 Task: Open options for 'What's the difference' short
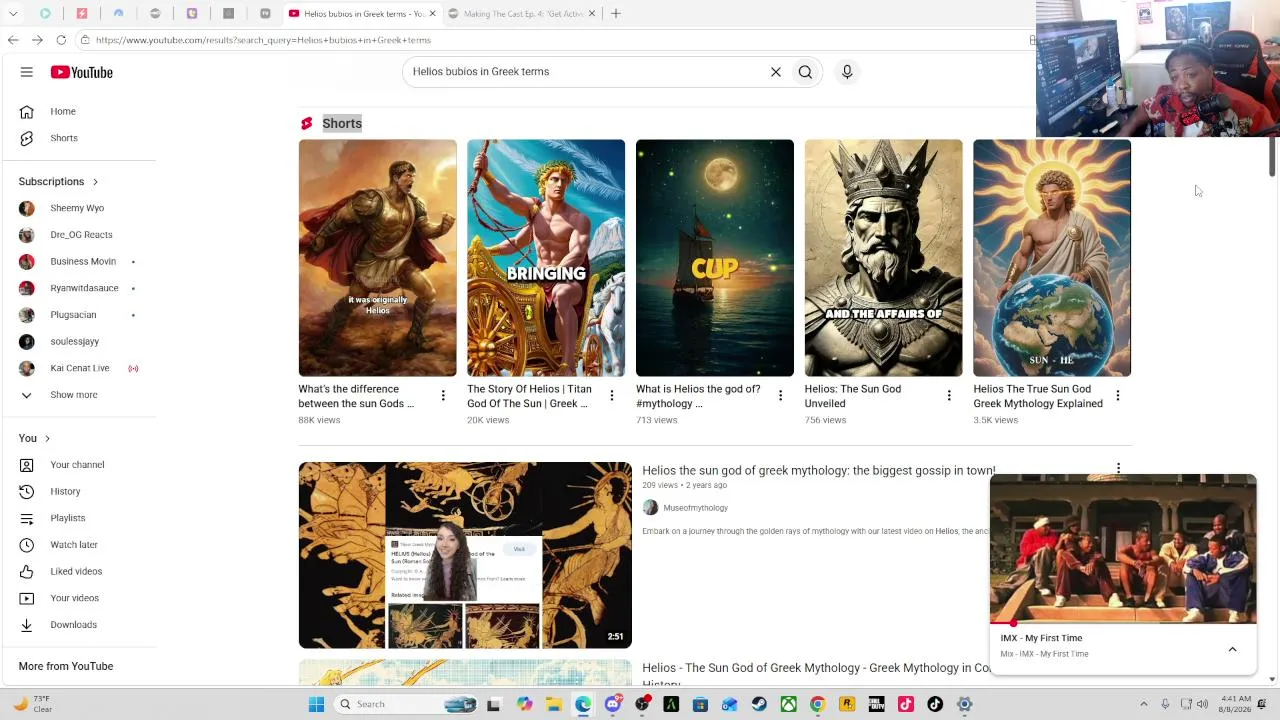443,396
